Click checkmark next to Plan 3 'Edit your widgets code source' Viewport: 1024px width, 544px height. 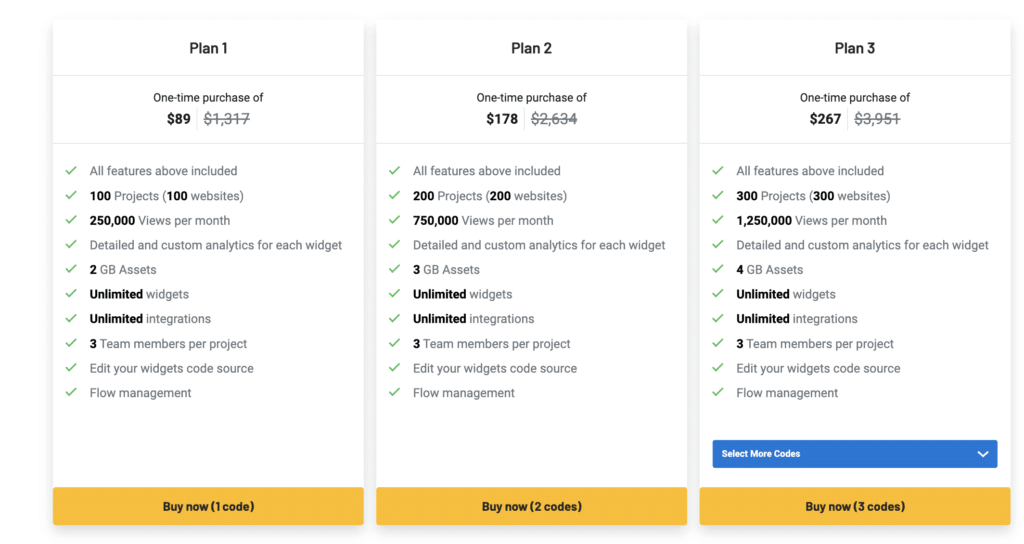click(x=718, y=368)
